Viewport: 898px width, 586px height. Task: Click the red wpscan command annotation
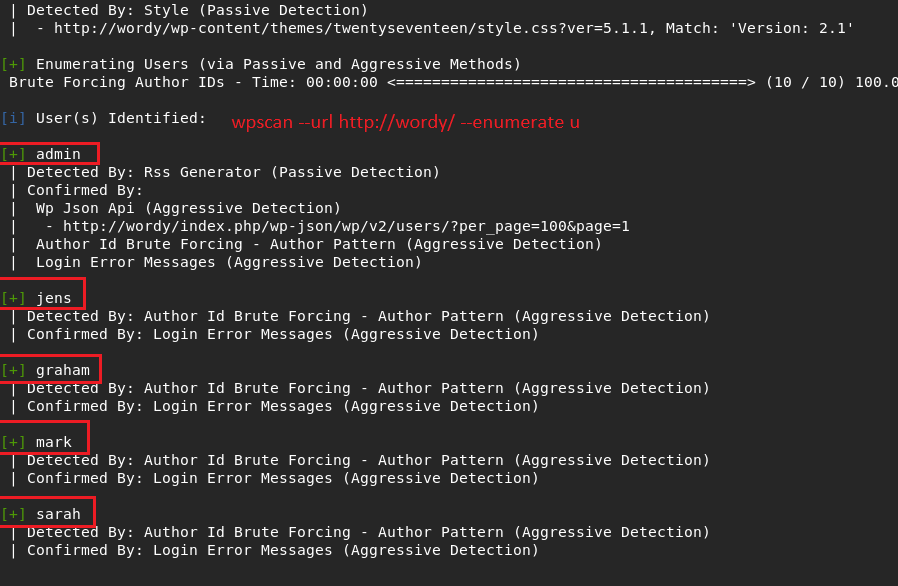[405, 122]
